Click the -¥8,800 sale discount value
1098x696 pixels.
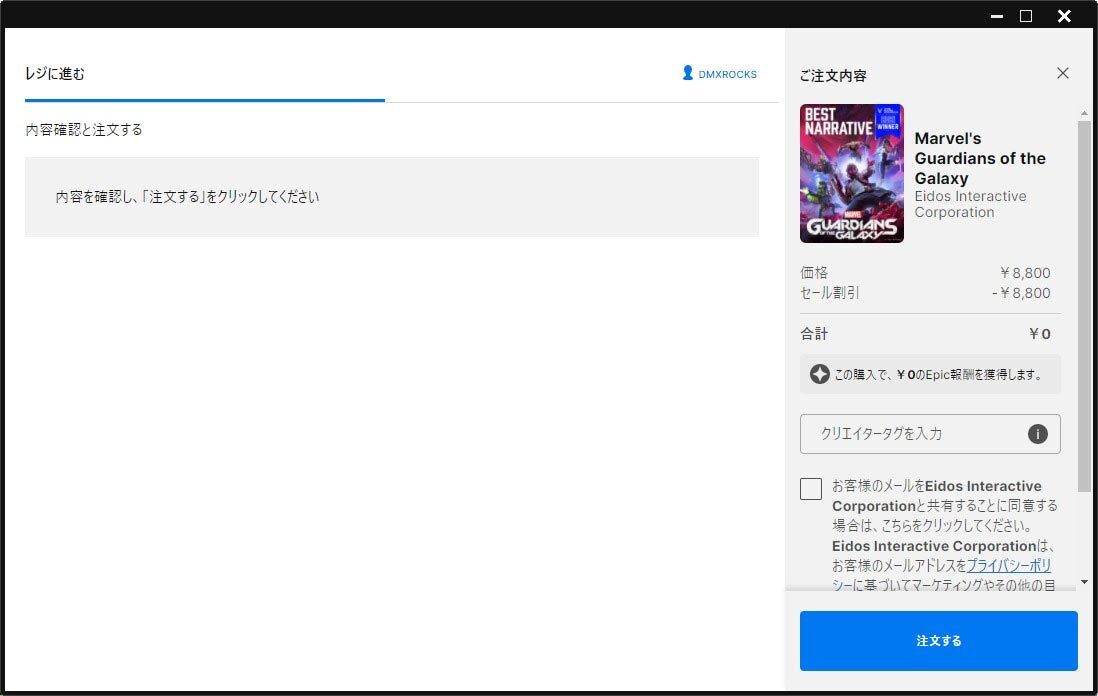1021,293
